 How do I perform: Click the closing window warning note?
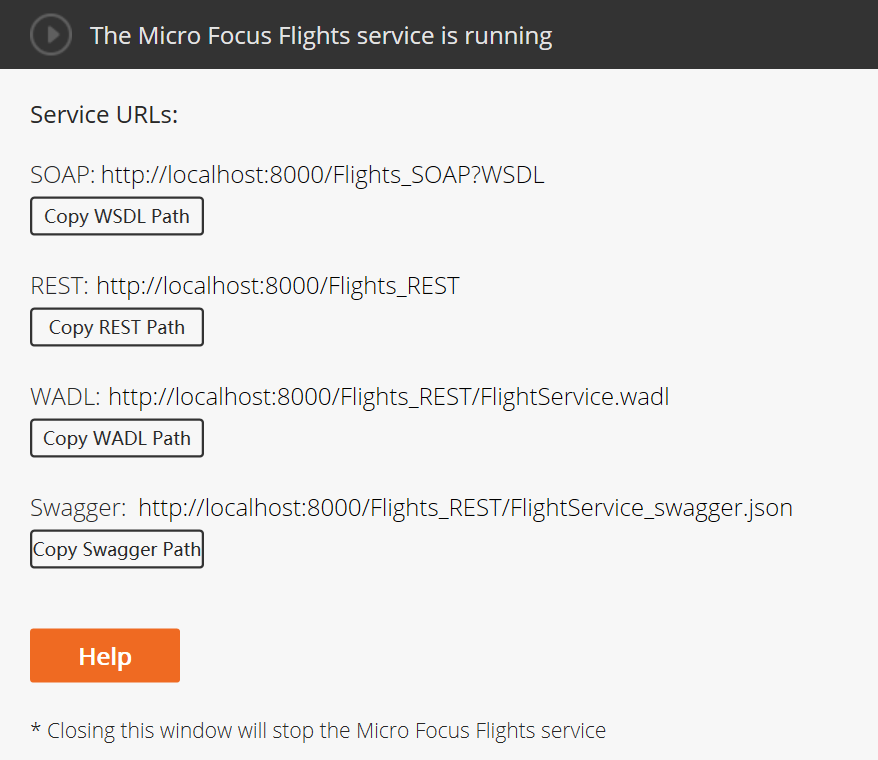point(317,730)
